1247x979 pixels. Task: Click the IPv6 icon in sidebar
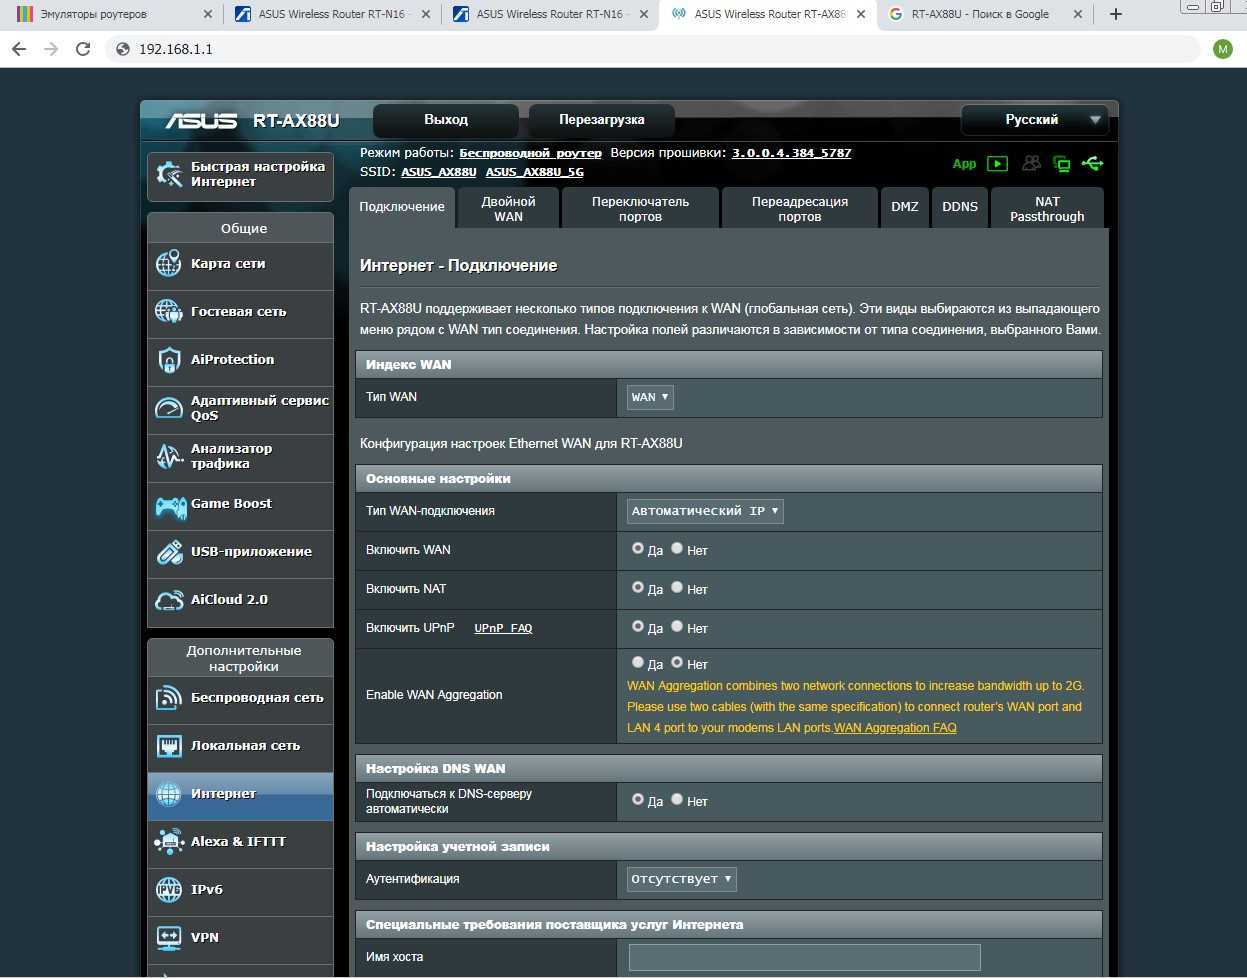[x=168, y=890]
